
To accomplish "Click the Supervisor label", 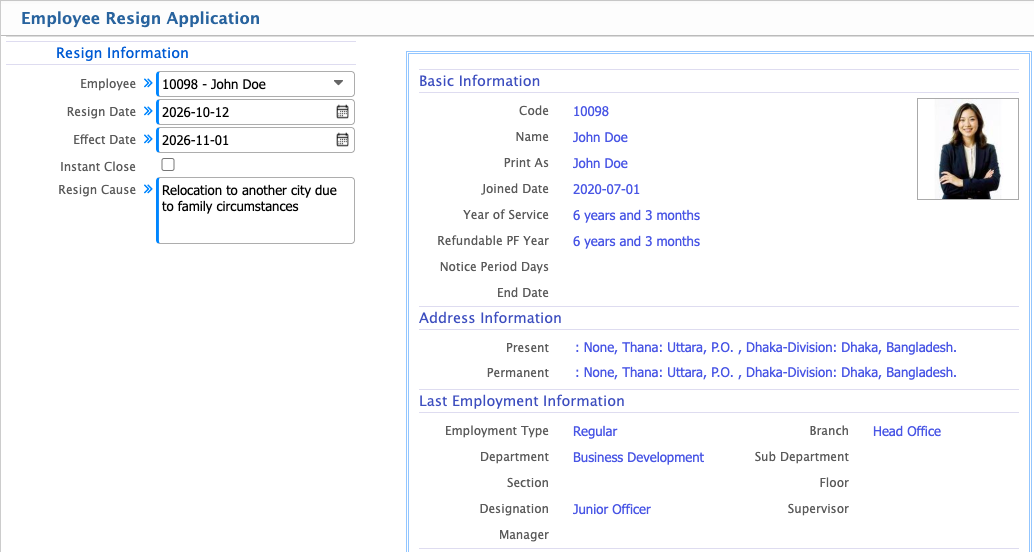I will [x=818, y=509].
